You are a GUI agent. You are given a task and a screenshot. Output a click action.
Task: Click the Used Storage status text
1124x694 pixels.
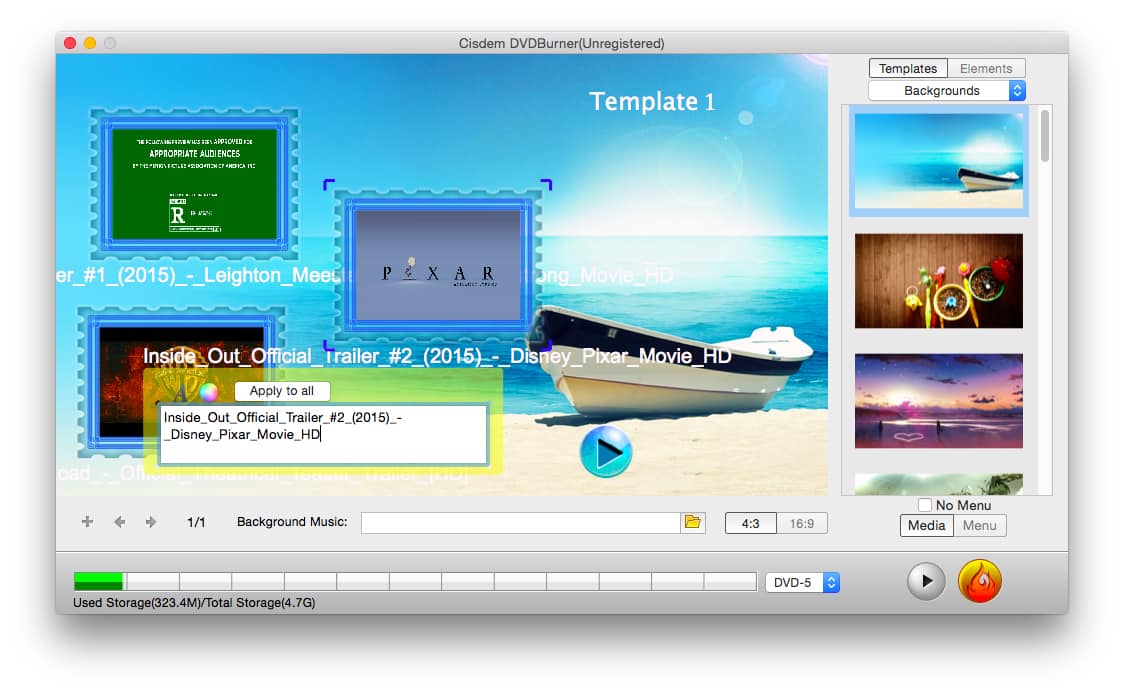click(x=194, y=603)
